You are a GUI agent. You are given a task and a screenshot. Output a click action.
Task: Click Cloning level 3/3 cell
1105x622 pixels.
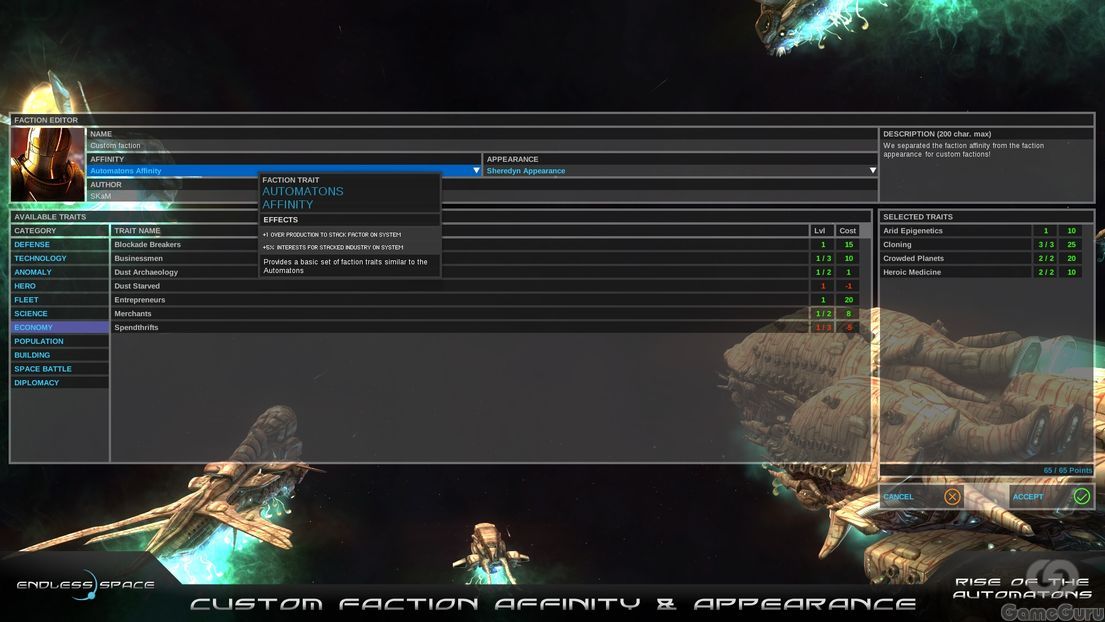1046,244
